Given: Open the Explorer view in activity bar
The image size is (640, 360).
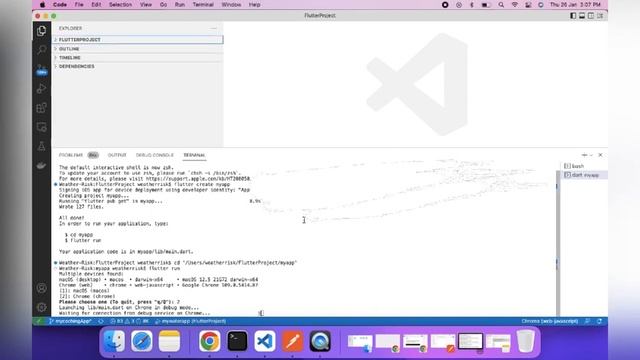Looking at the screenshot, I should [41, 31].
